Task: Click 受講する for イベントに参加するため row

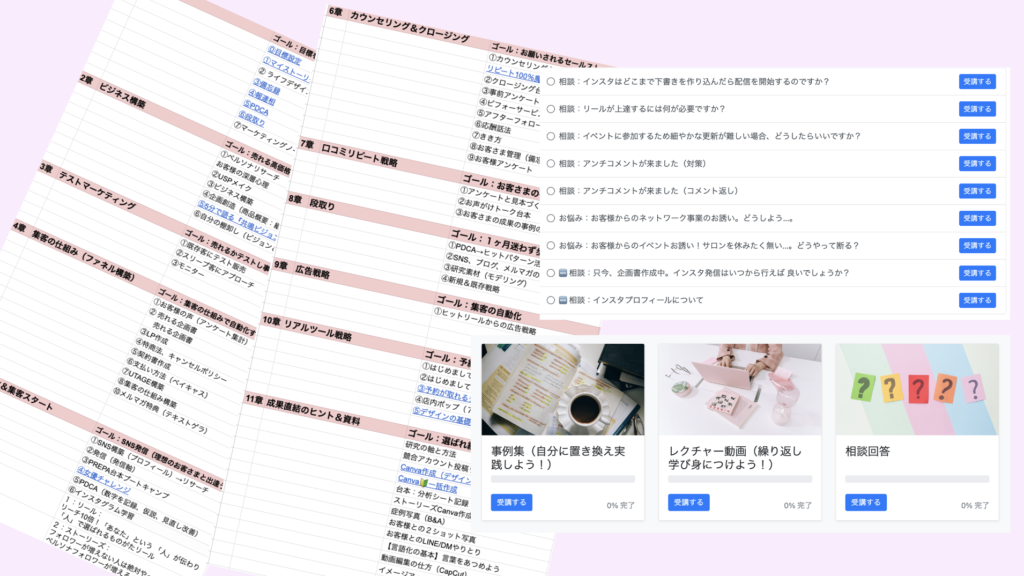Action: coord(977,136)
